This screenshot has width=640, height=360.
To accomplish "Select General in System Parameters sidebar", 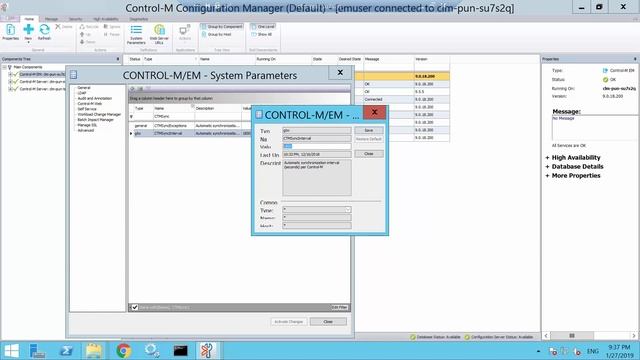I will click(x=84, y=88).
